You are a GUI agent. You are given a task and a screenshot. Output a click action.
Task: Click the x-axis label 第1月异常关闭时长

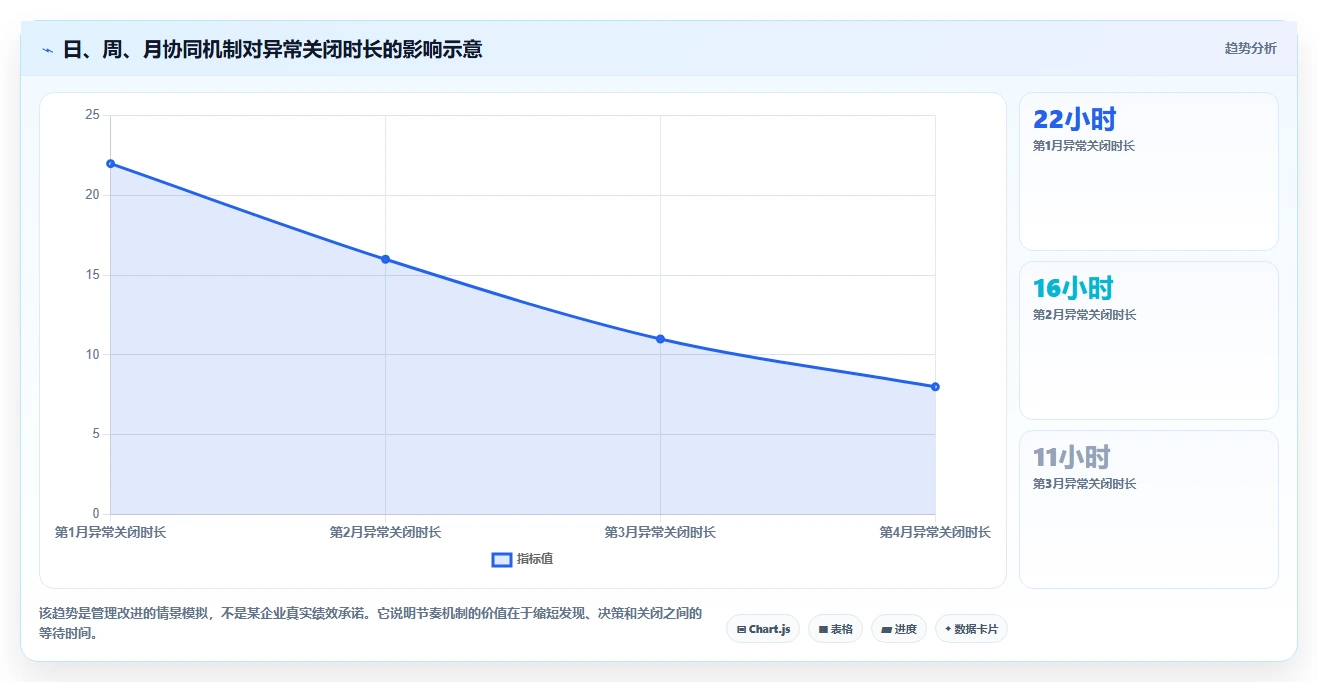(x=110, y=533)
